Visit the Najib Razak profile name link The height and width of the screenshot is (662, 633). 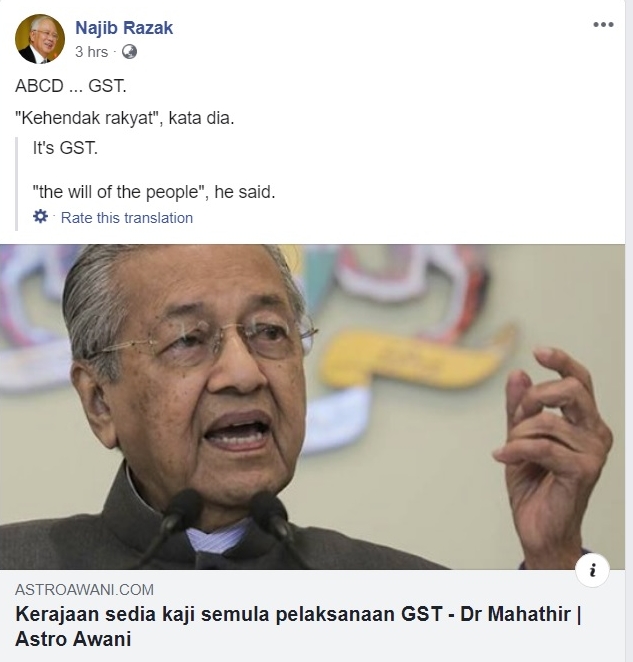[x=124, y=28]
